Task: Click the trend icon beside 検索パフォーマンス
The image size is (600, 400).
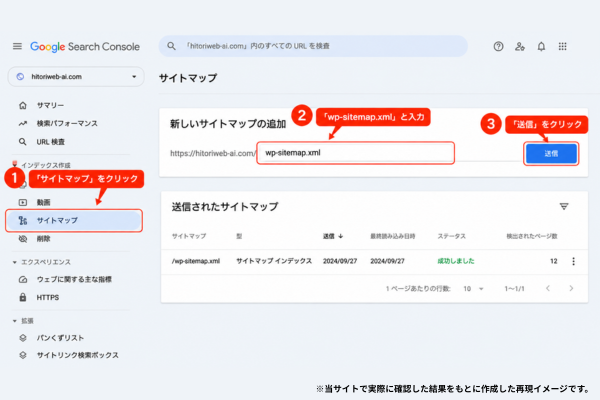Action: click(23, 124)
